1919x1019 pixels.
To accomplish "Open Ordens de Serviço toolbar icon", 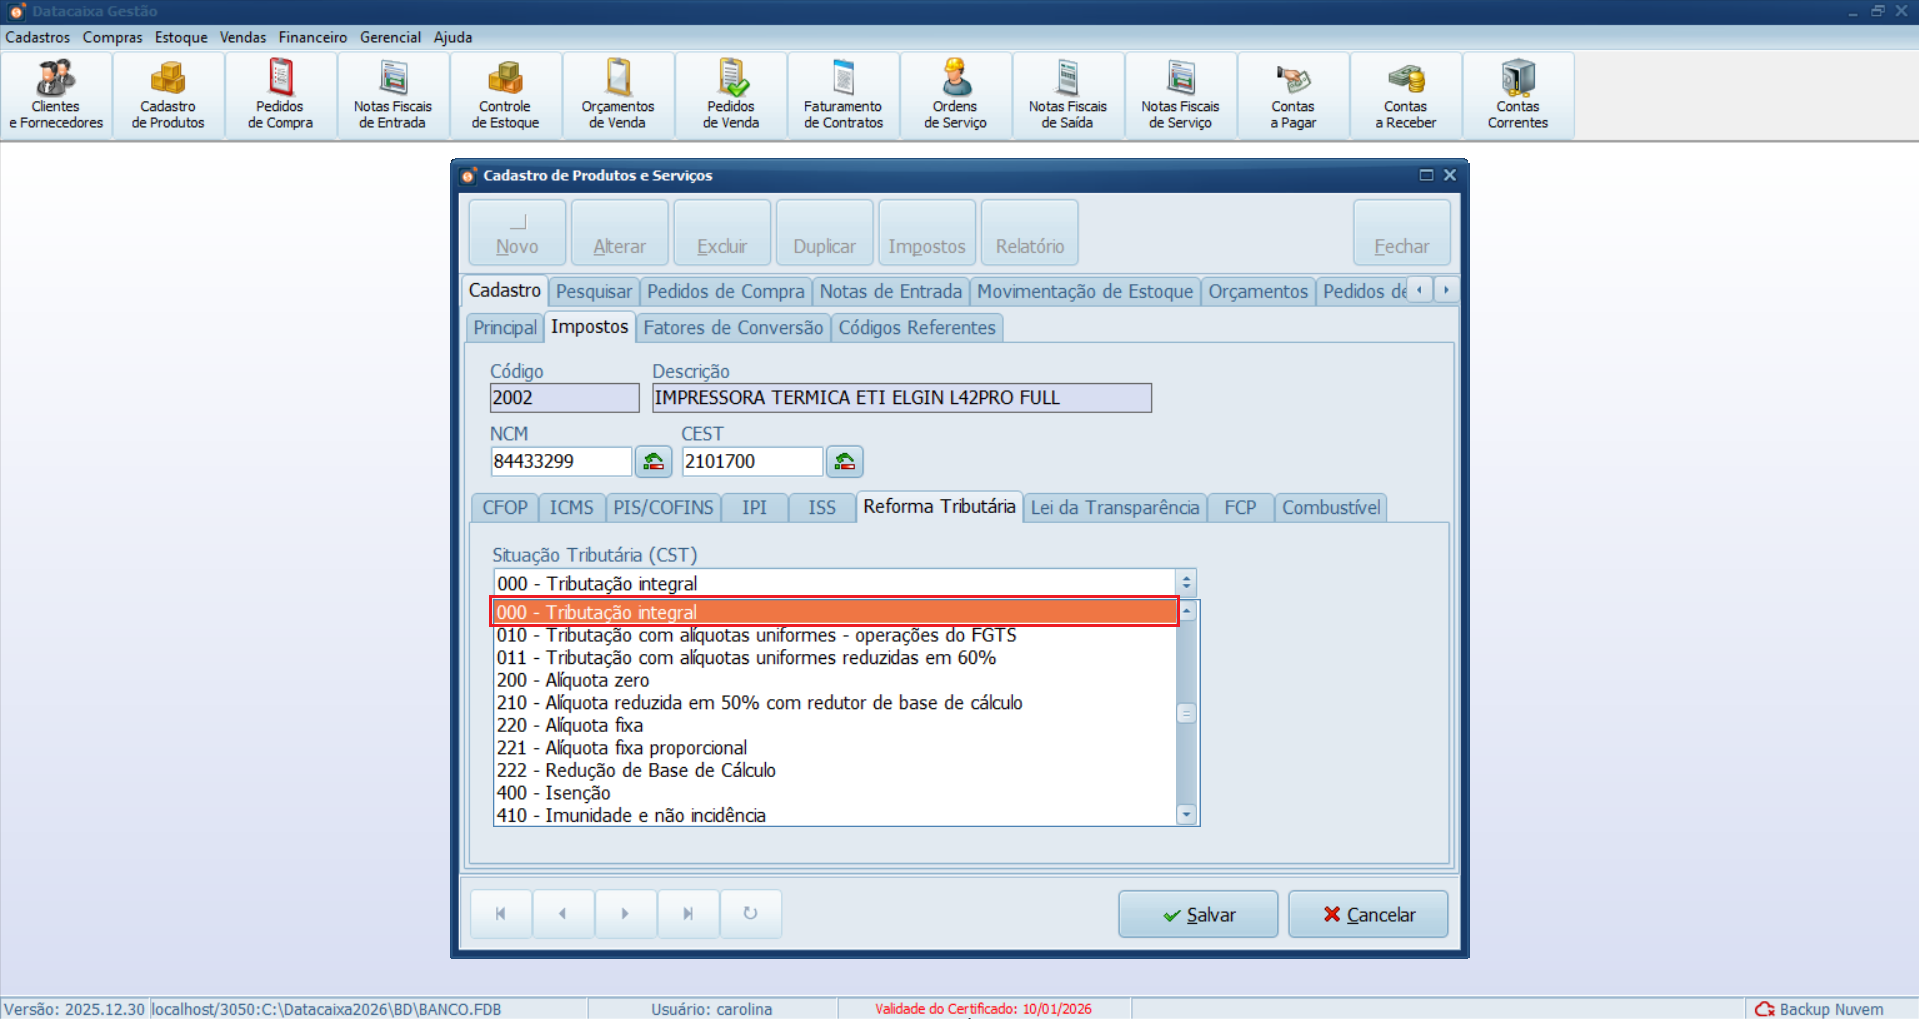I will [x=955, y=96].
